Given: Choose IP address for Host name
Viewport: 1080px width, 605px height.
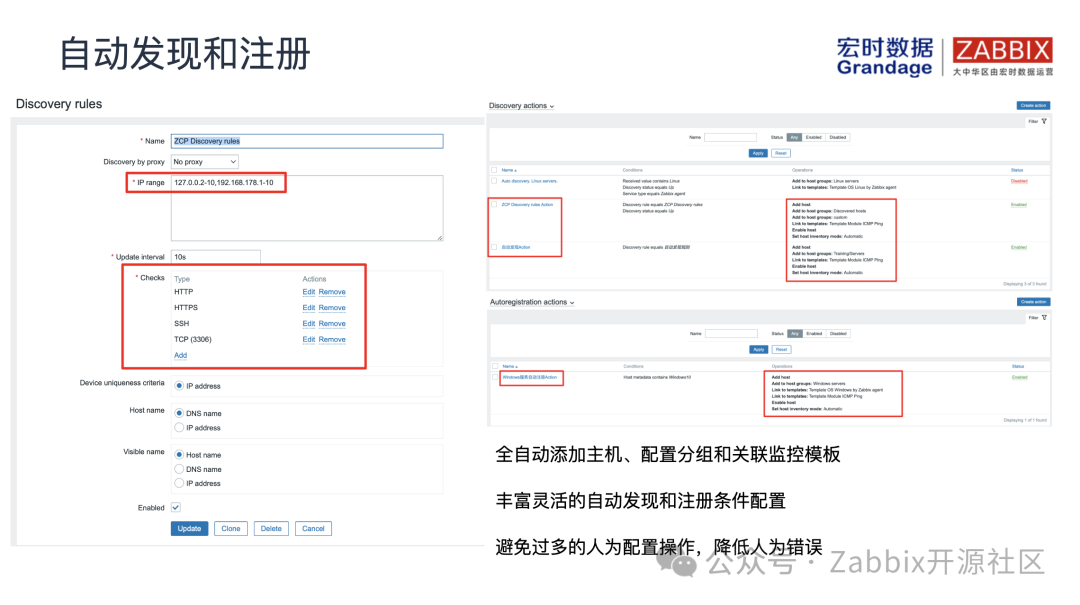Looking at the screenshot, I should coord(179,428).
